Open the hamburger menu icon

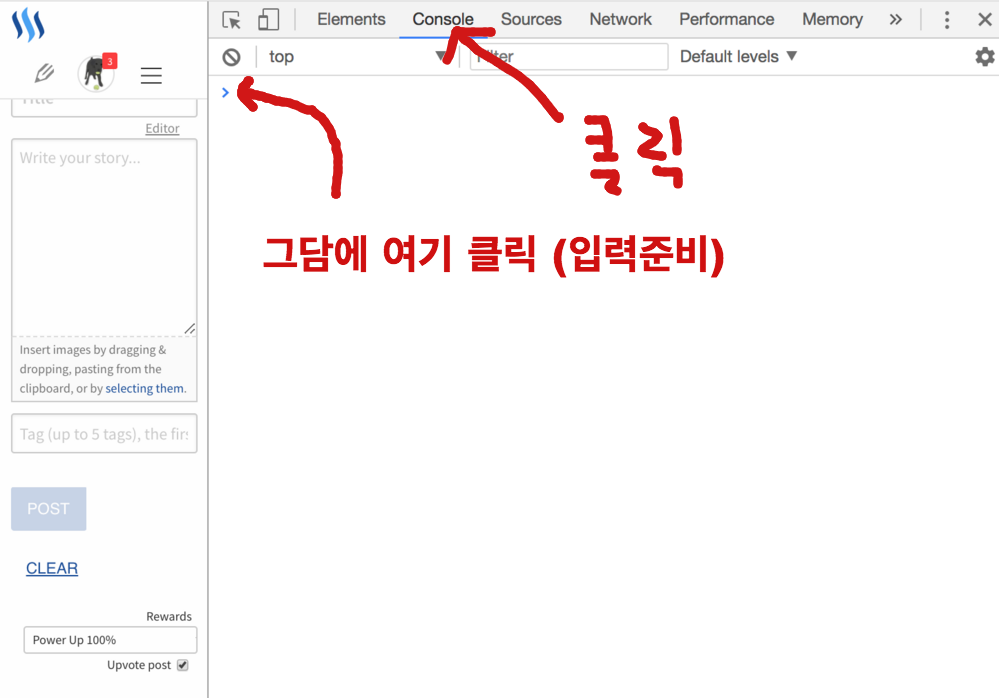(x=151, y=75)
